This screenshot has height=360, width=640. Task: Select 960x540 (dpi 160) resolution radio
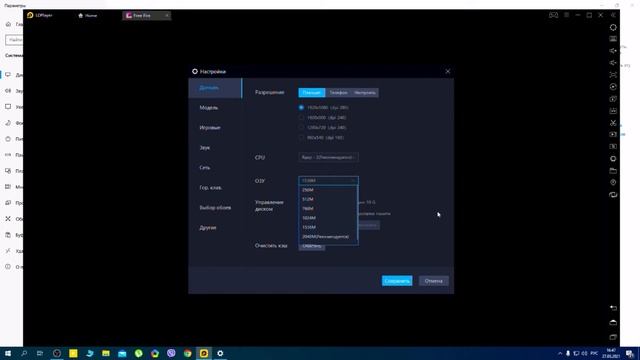tap(301, 138)
